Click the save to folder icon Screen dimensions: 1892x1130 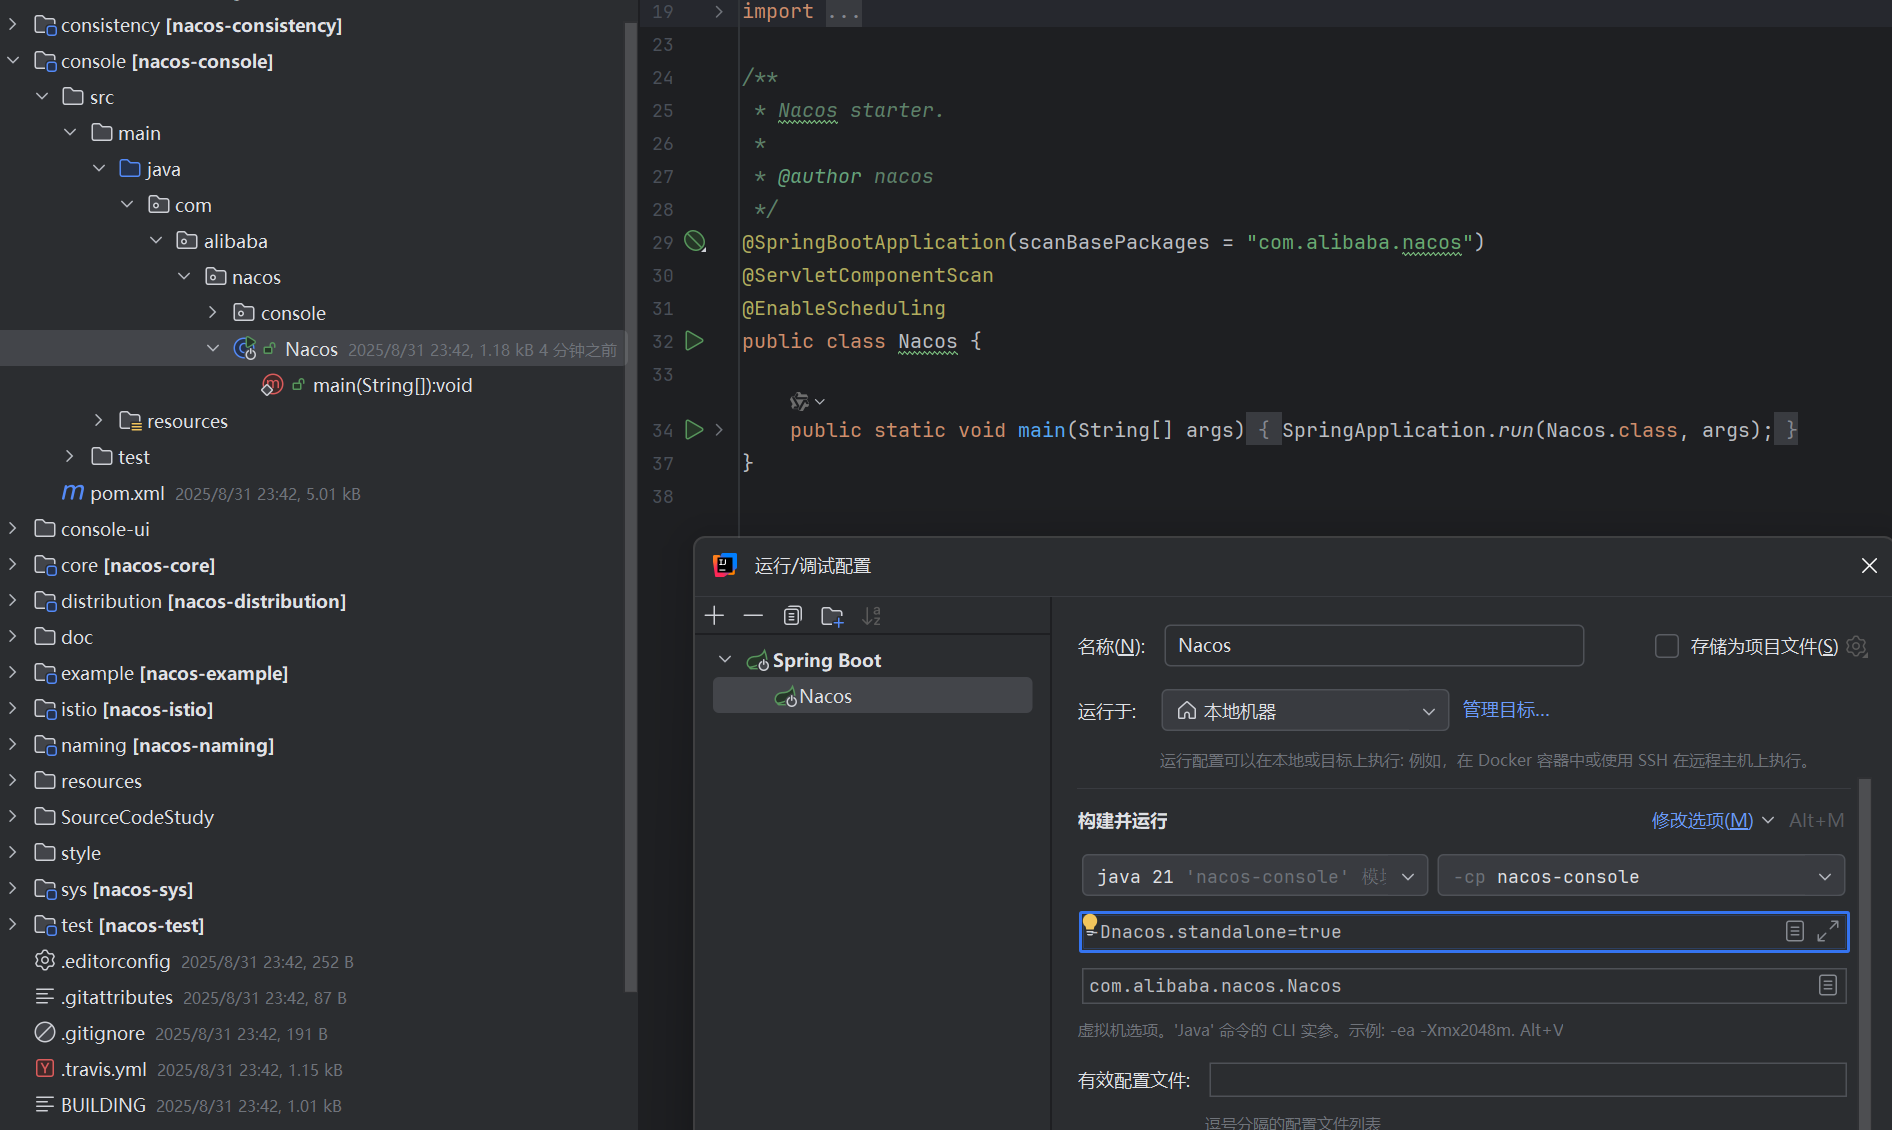click(x=832, y=616)
